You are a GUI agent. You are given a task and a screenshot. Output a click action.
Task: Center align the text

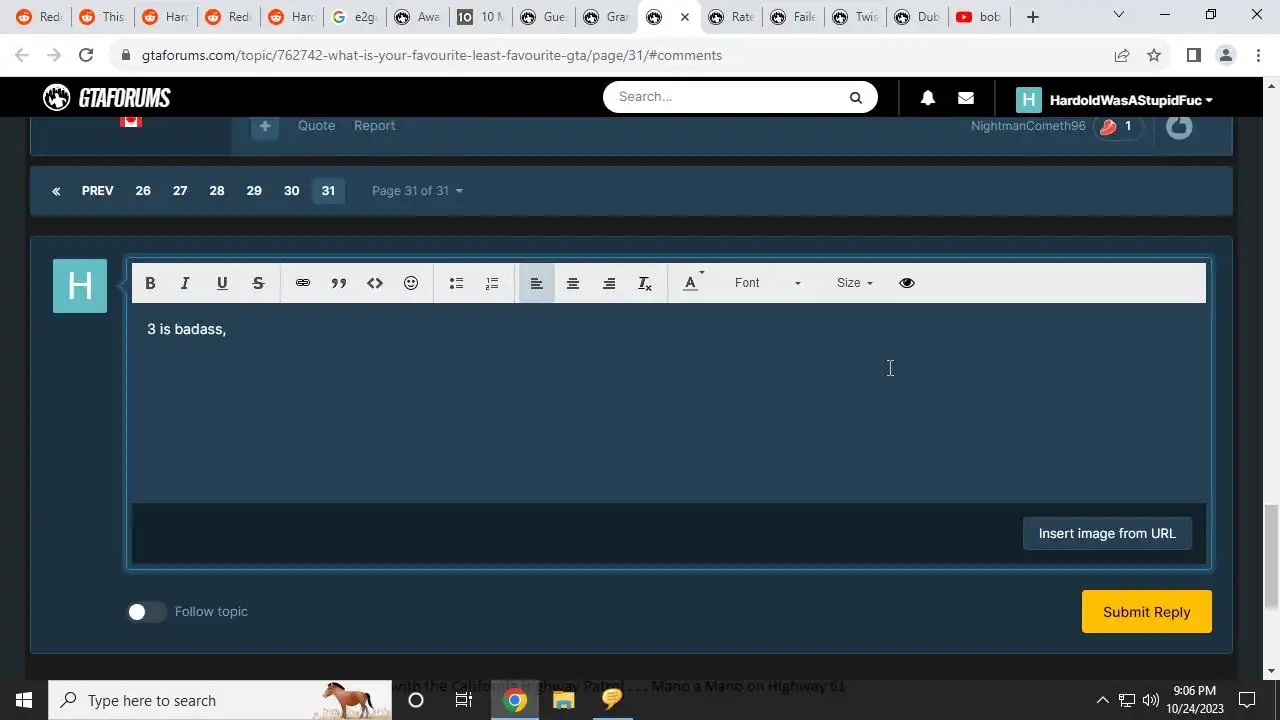click(x=573, y=283)
